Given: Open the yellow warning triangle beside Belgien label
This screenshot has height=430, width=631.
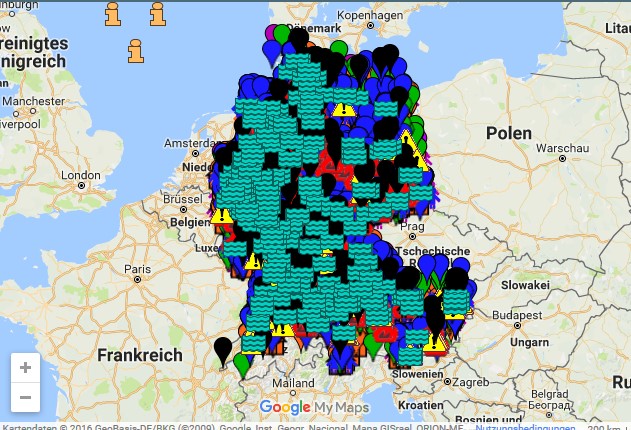Looking at the screenshot, I should coord(221,213).
